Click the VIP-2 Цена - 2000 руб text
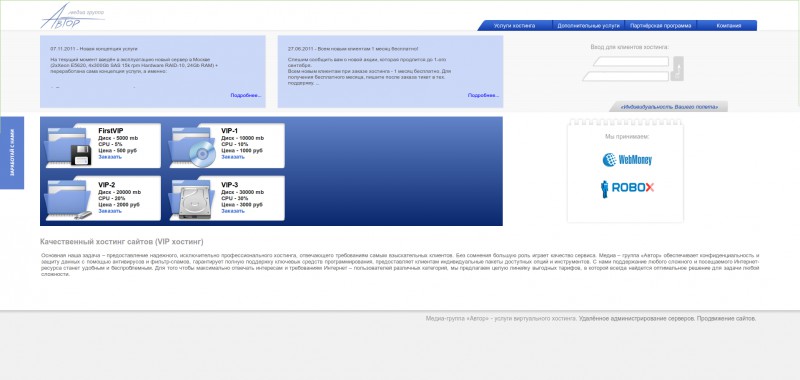Image resolution: width=800 pixels, height=380 pixels. (x=119, y=205)
